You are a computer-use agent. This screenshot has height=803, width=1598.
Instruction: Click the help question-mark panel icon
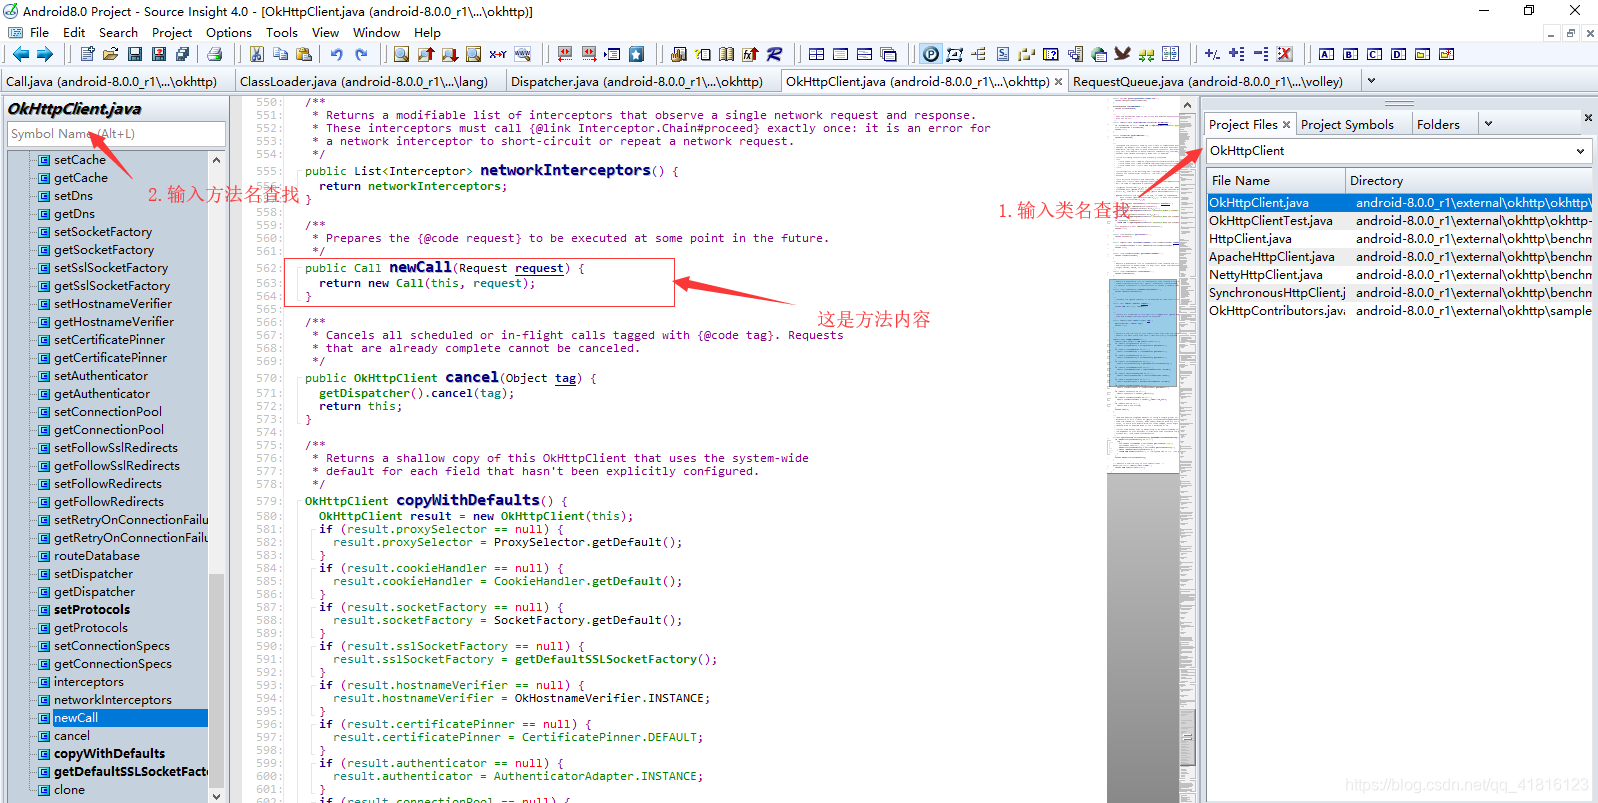(1051, 54)
